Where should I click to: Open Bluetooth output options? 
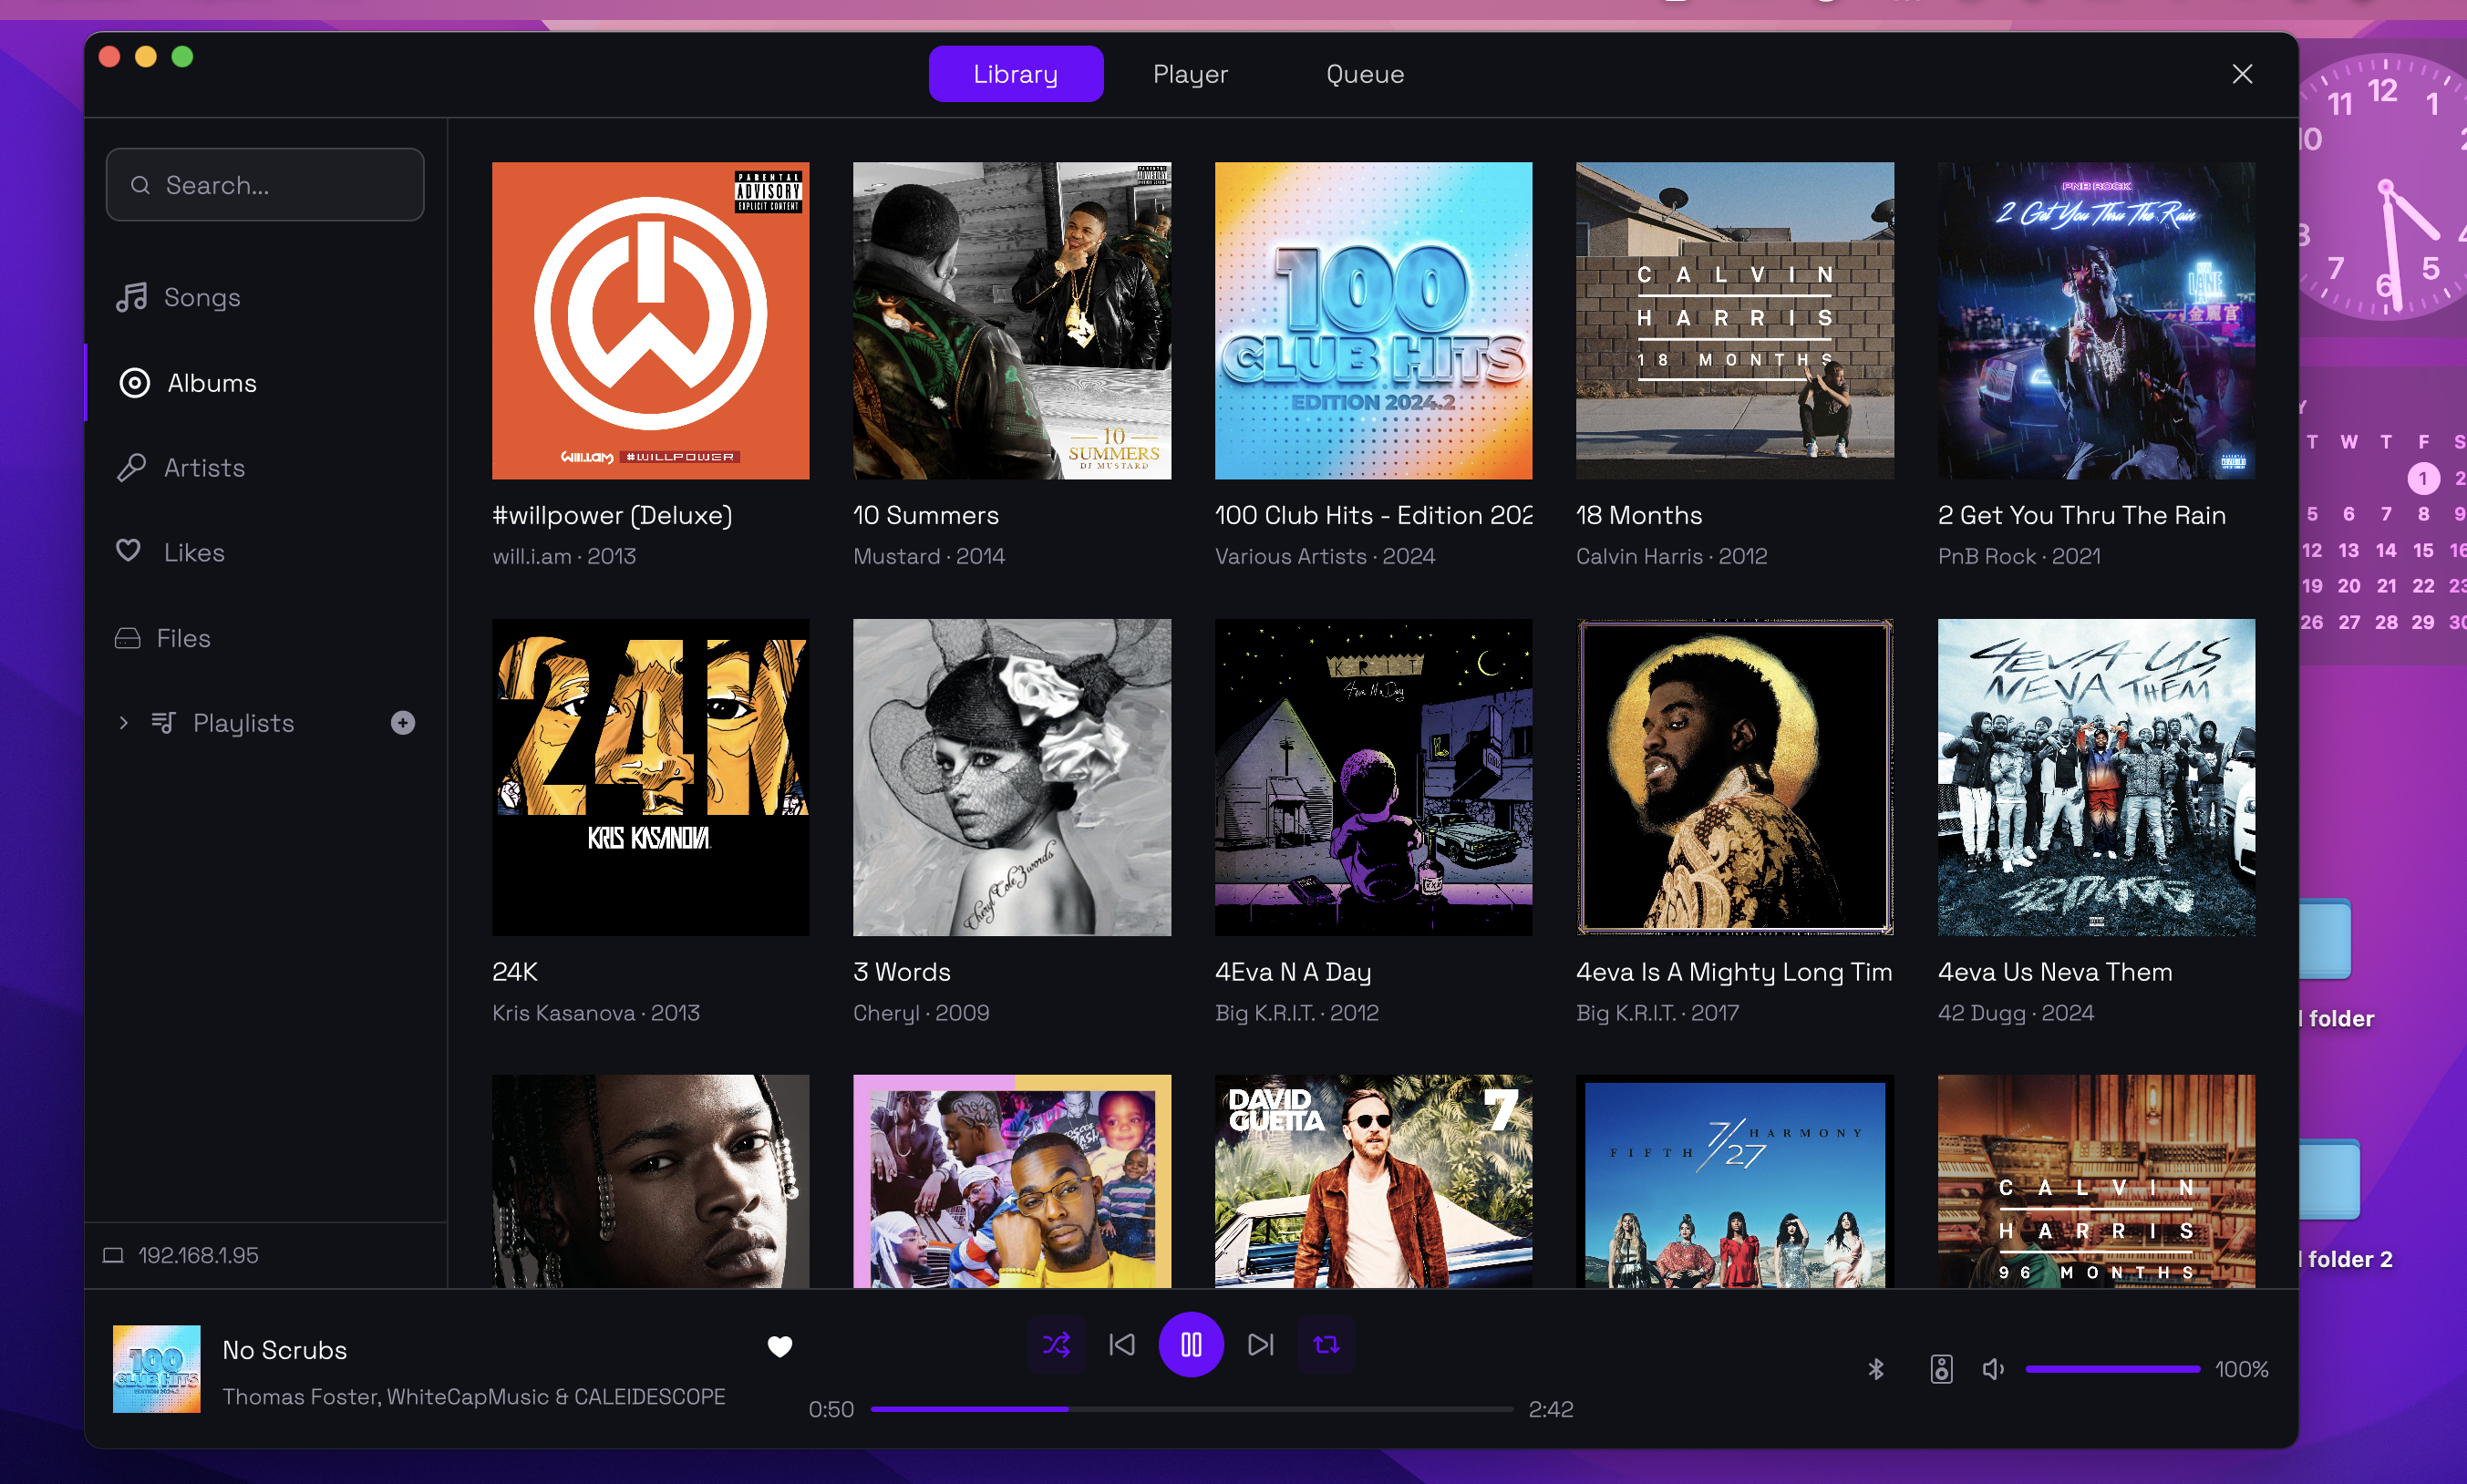click(x=1876, y=1369)
